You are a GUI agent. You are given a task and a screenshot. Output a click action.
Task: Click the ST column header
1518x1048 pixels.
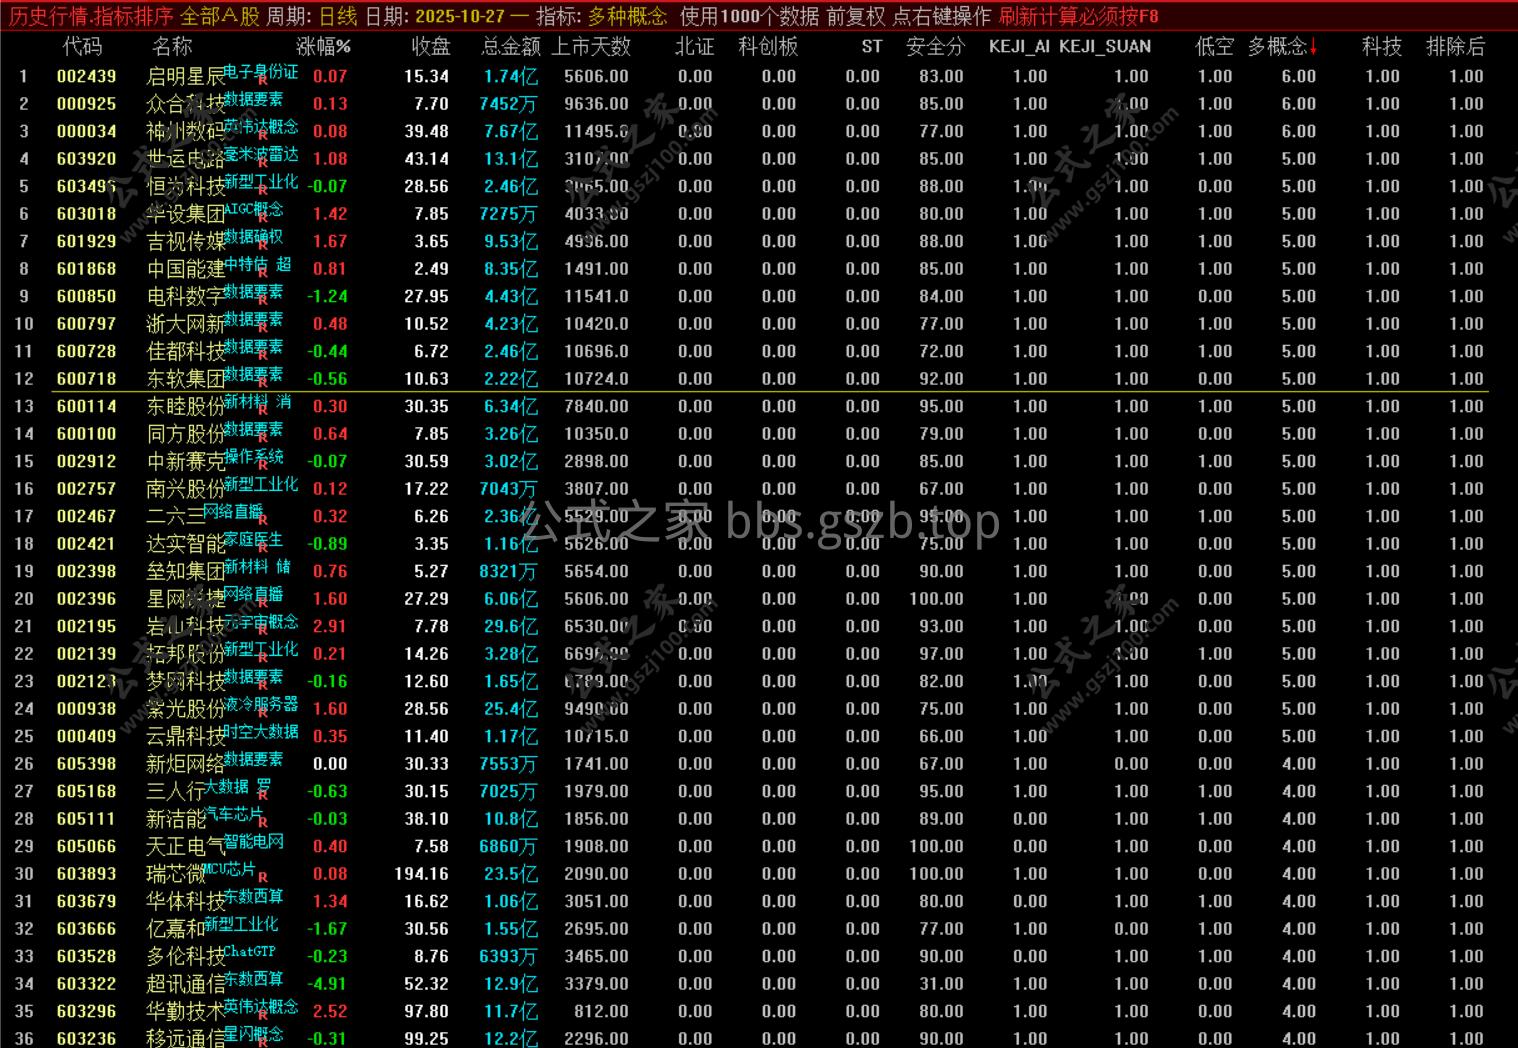pyautogui.click(x=872, y=46)
